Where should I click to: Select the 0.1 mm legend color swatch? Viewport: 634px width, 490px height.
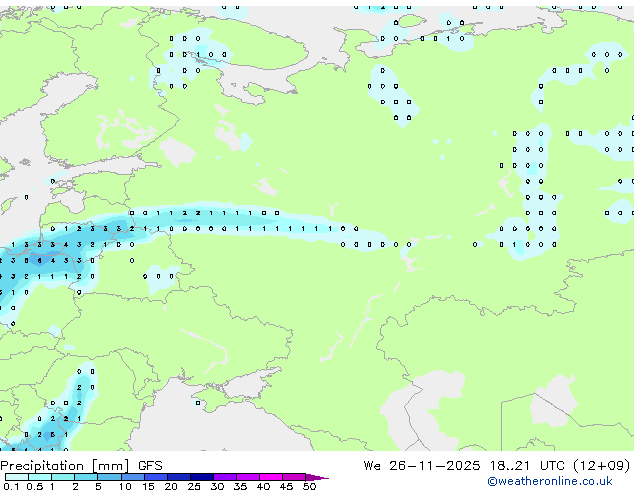17,477
